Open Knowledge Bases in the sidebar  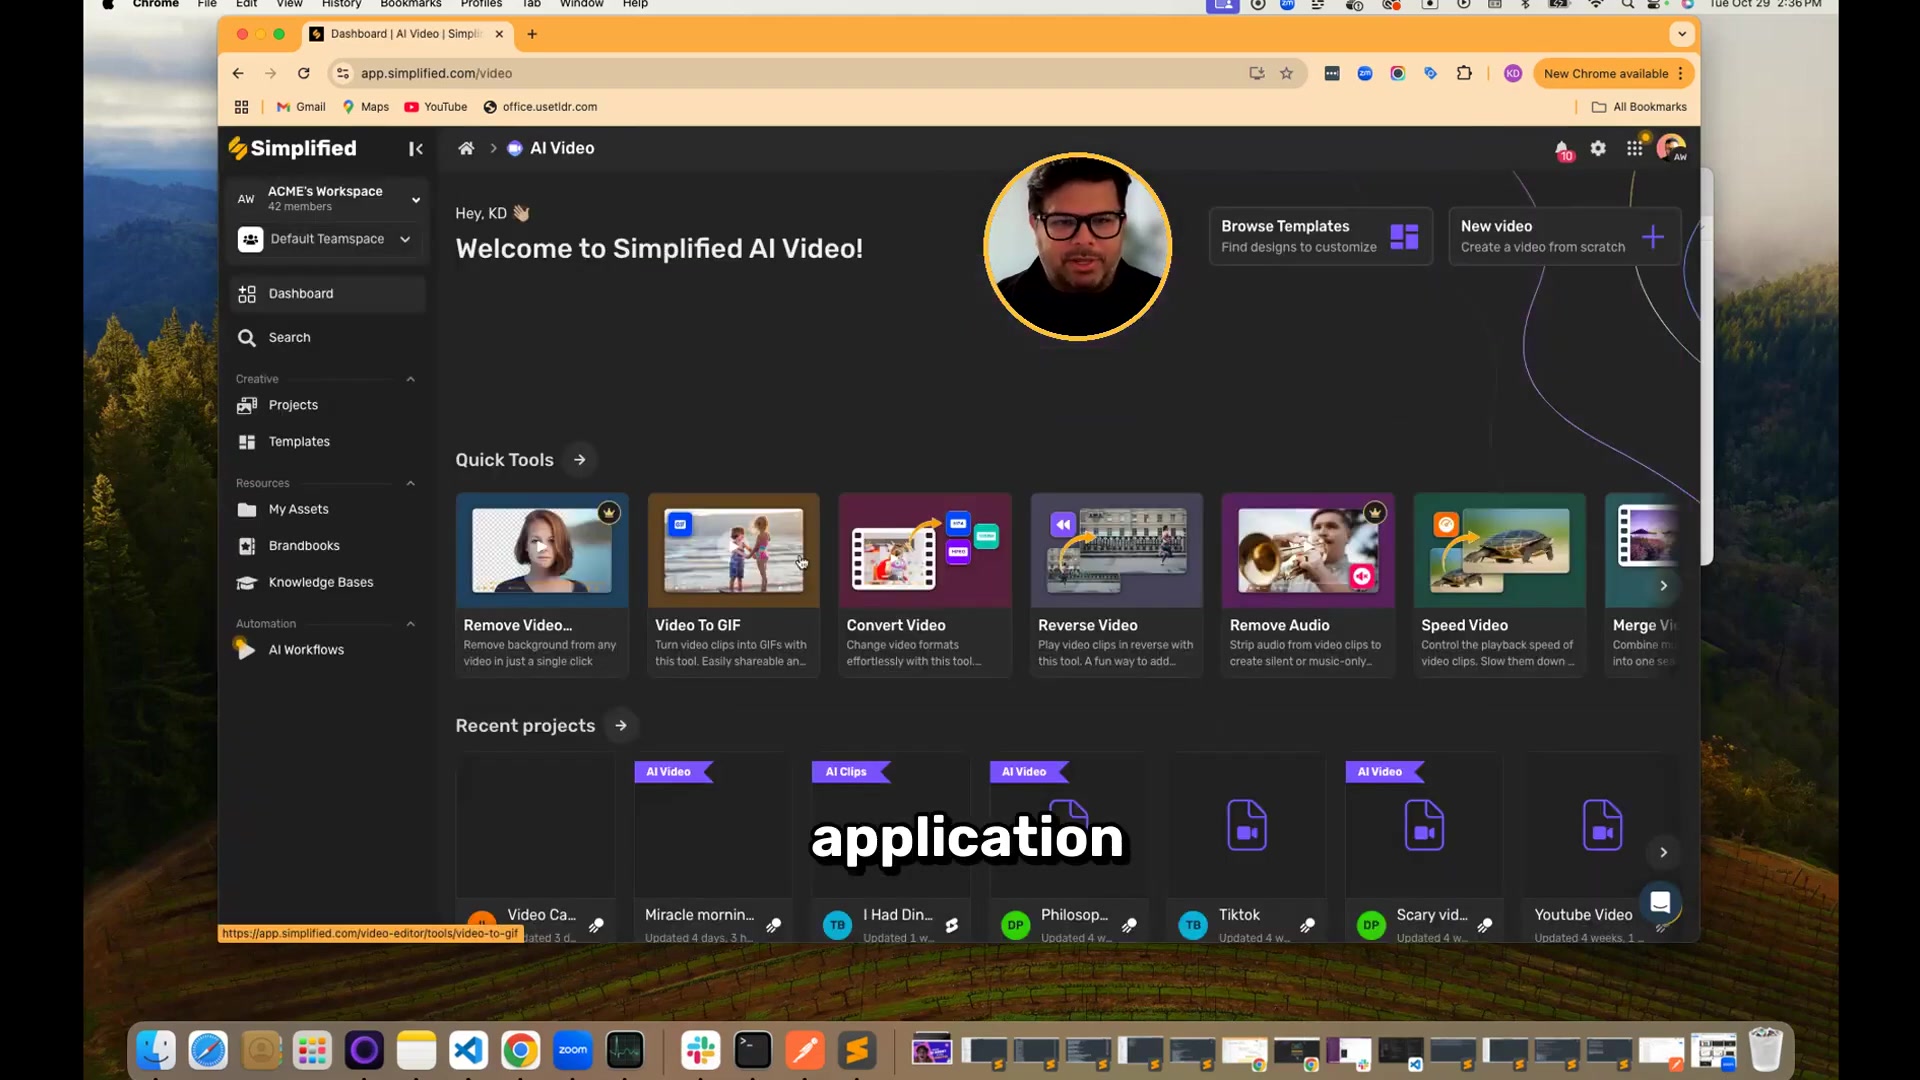point(328,582)
